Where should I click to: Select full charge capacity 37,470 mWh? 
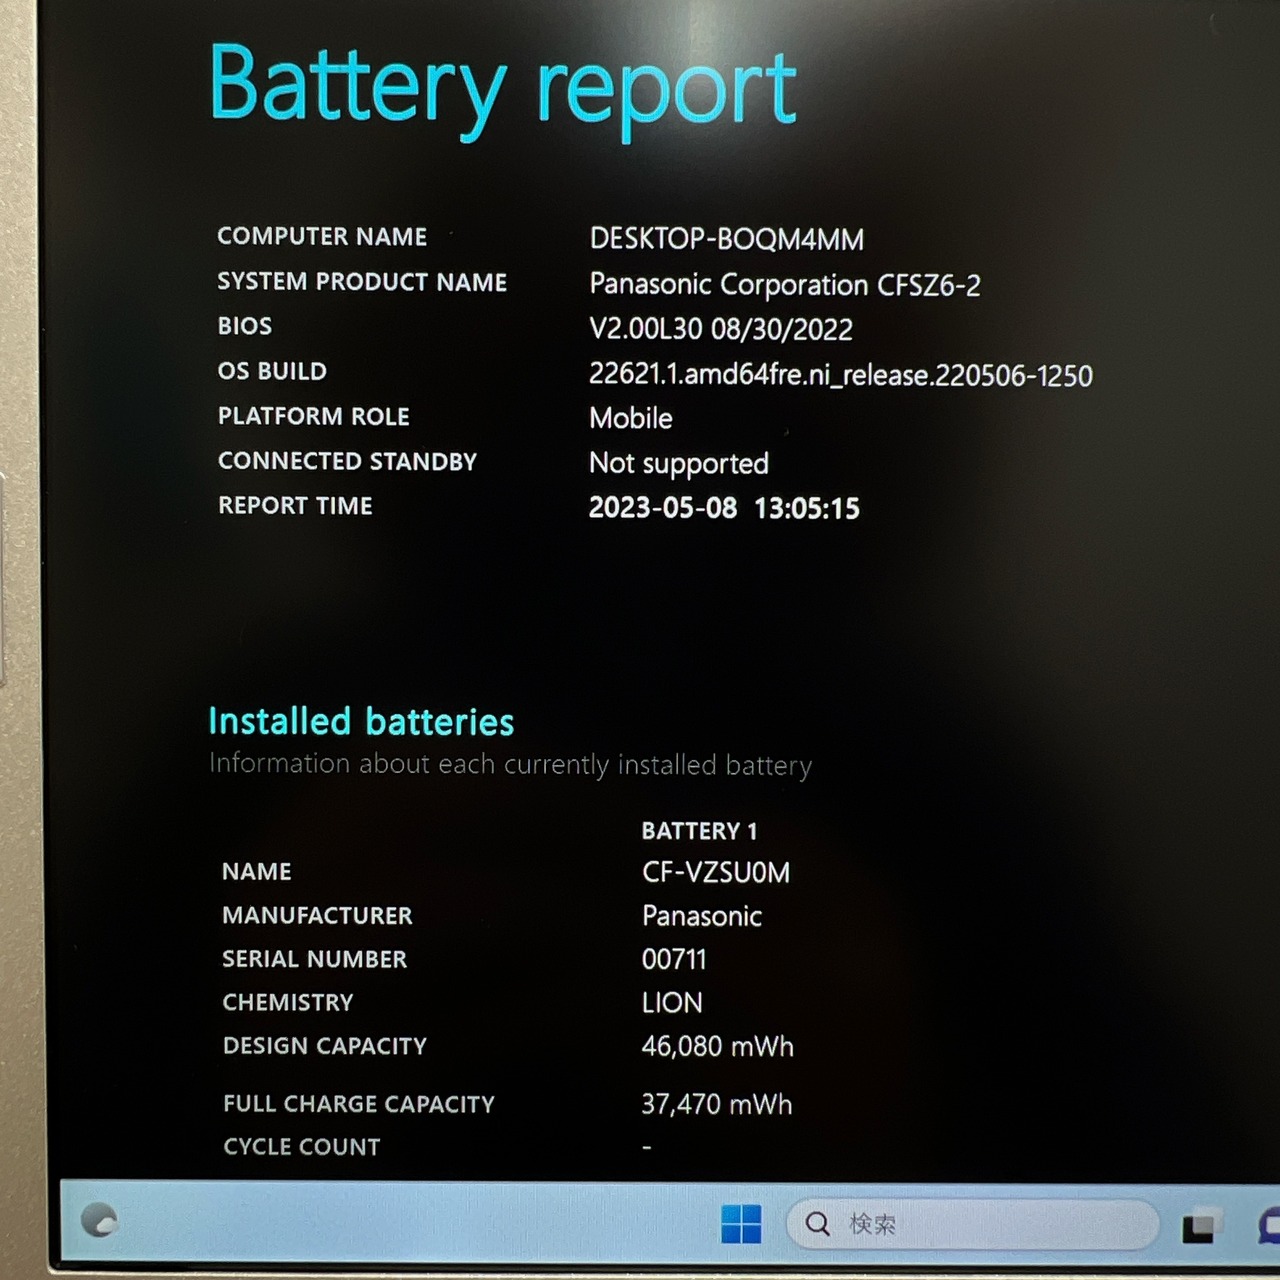716,1104
